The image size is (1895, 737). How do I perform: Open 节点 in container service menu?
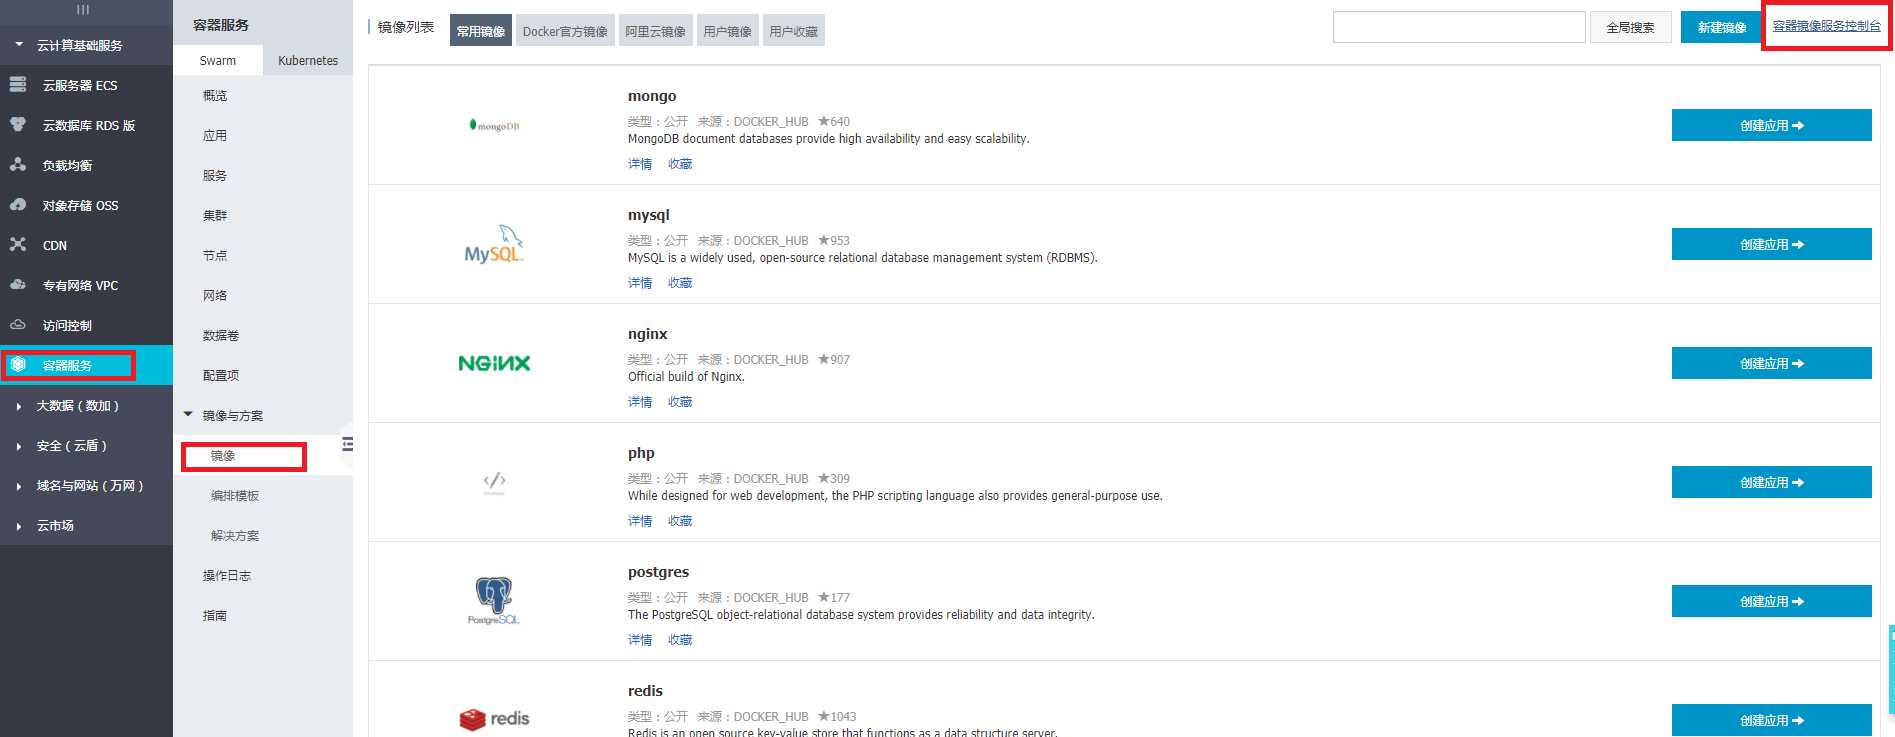[x=215, y=256]
